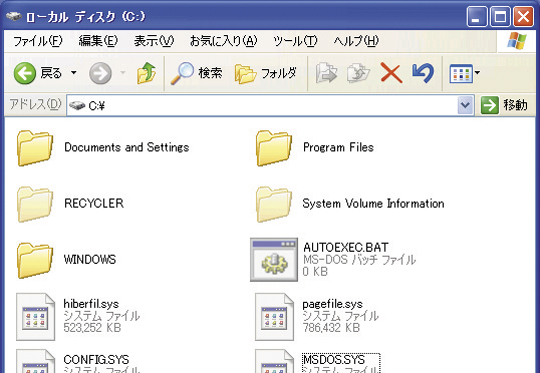The height and width of the screenshot is (373, 540).
Task: Minimize the ローカル ディスク (C:) window
Action: coord(477,16)
